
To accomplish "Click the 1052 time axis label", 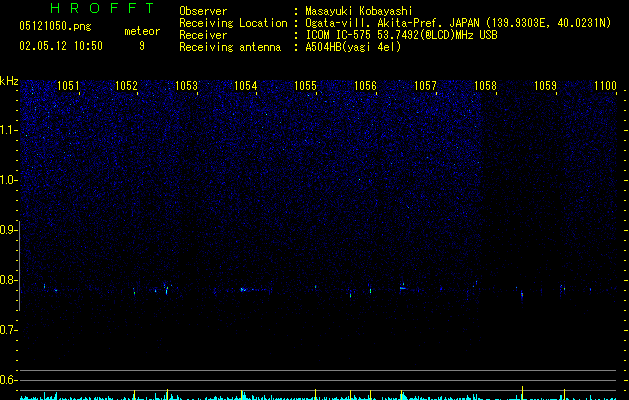I will click(x=126, y=86).
